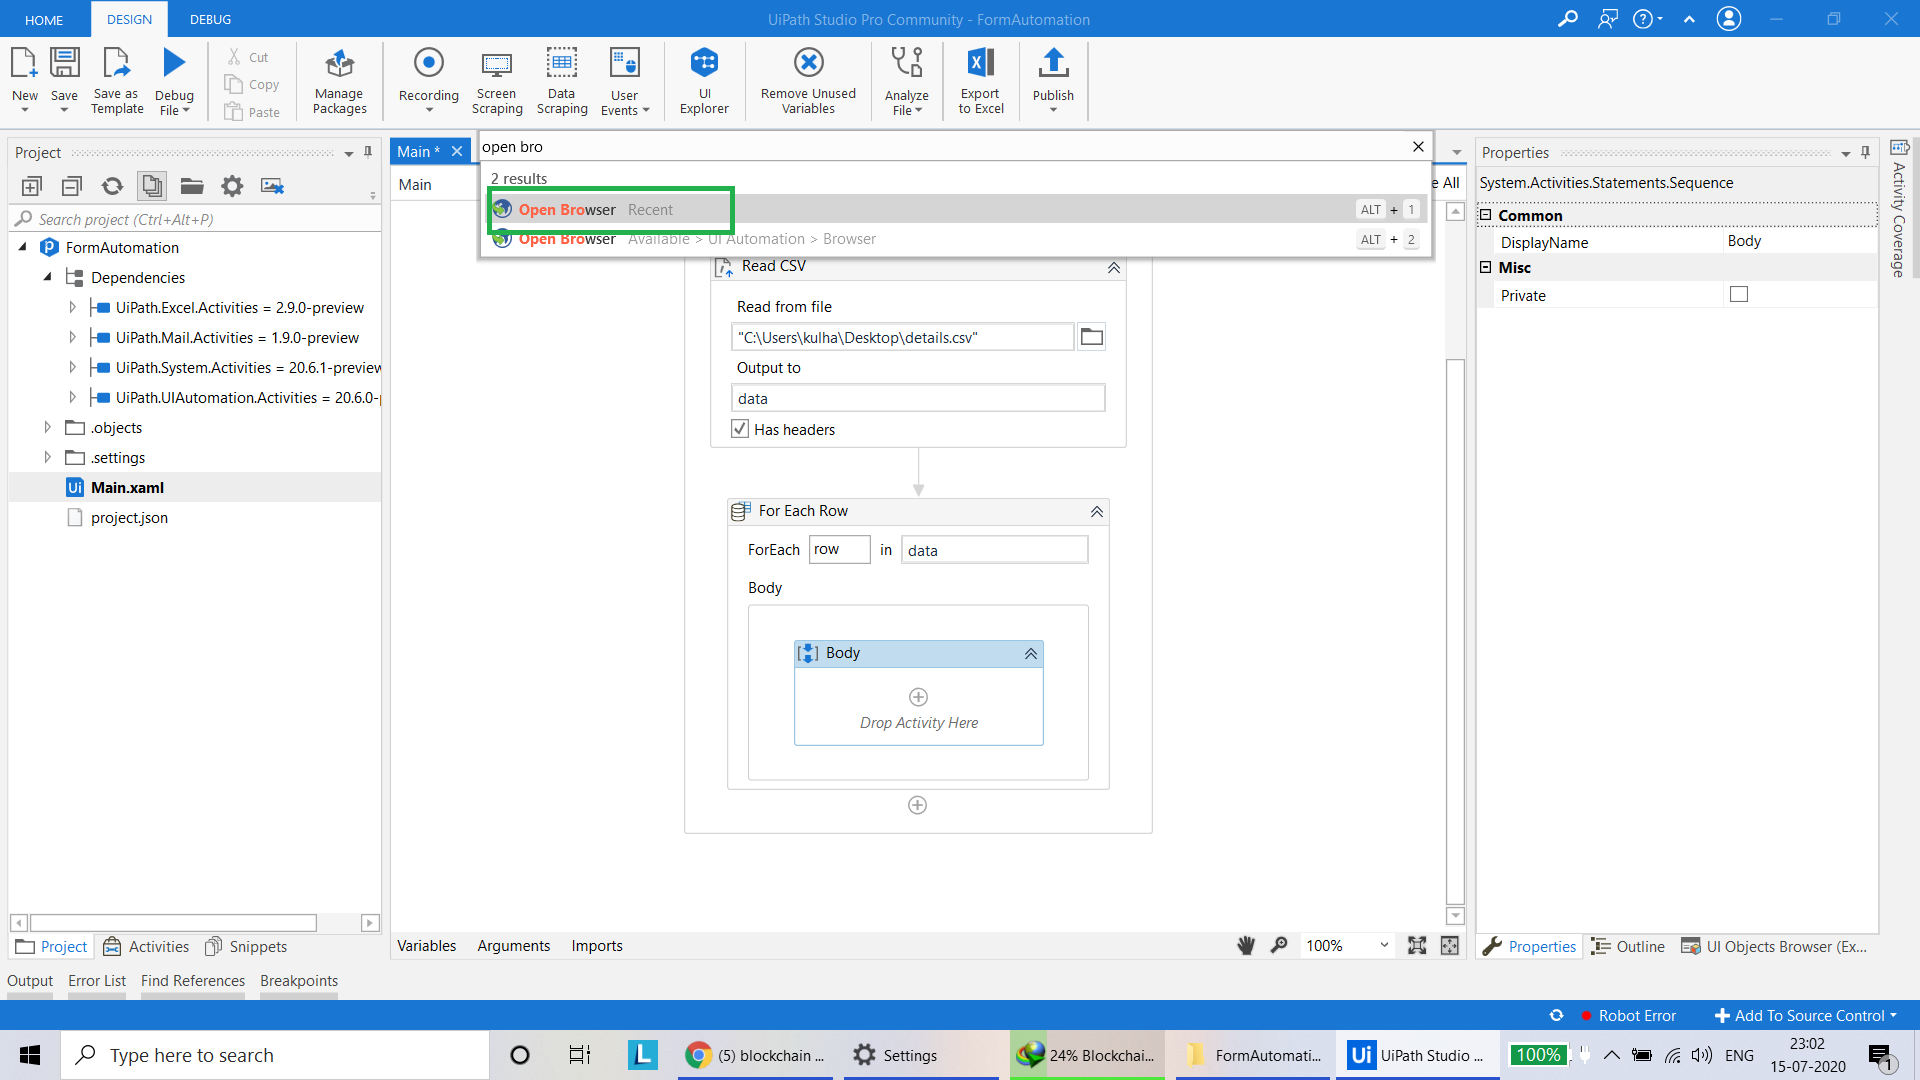Open the Variables panel
Image resolution: width=1920 pixels, height=1080 pixels.
pos(426,945)
